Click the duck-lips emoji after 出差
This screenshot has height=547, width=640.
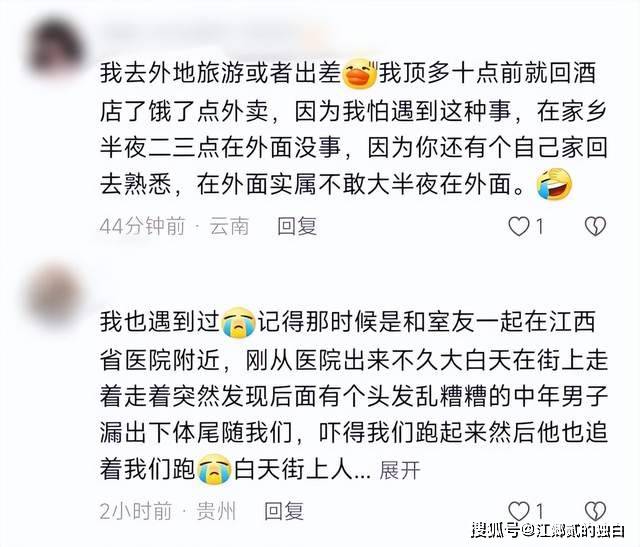click(x=360, y=74)
